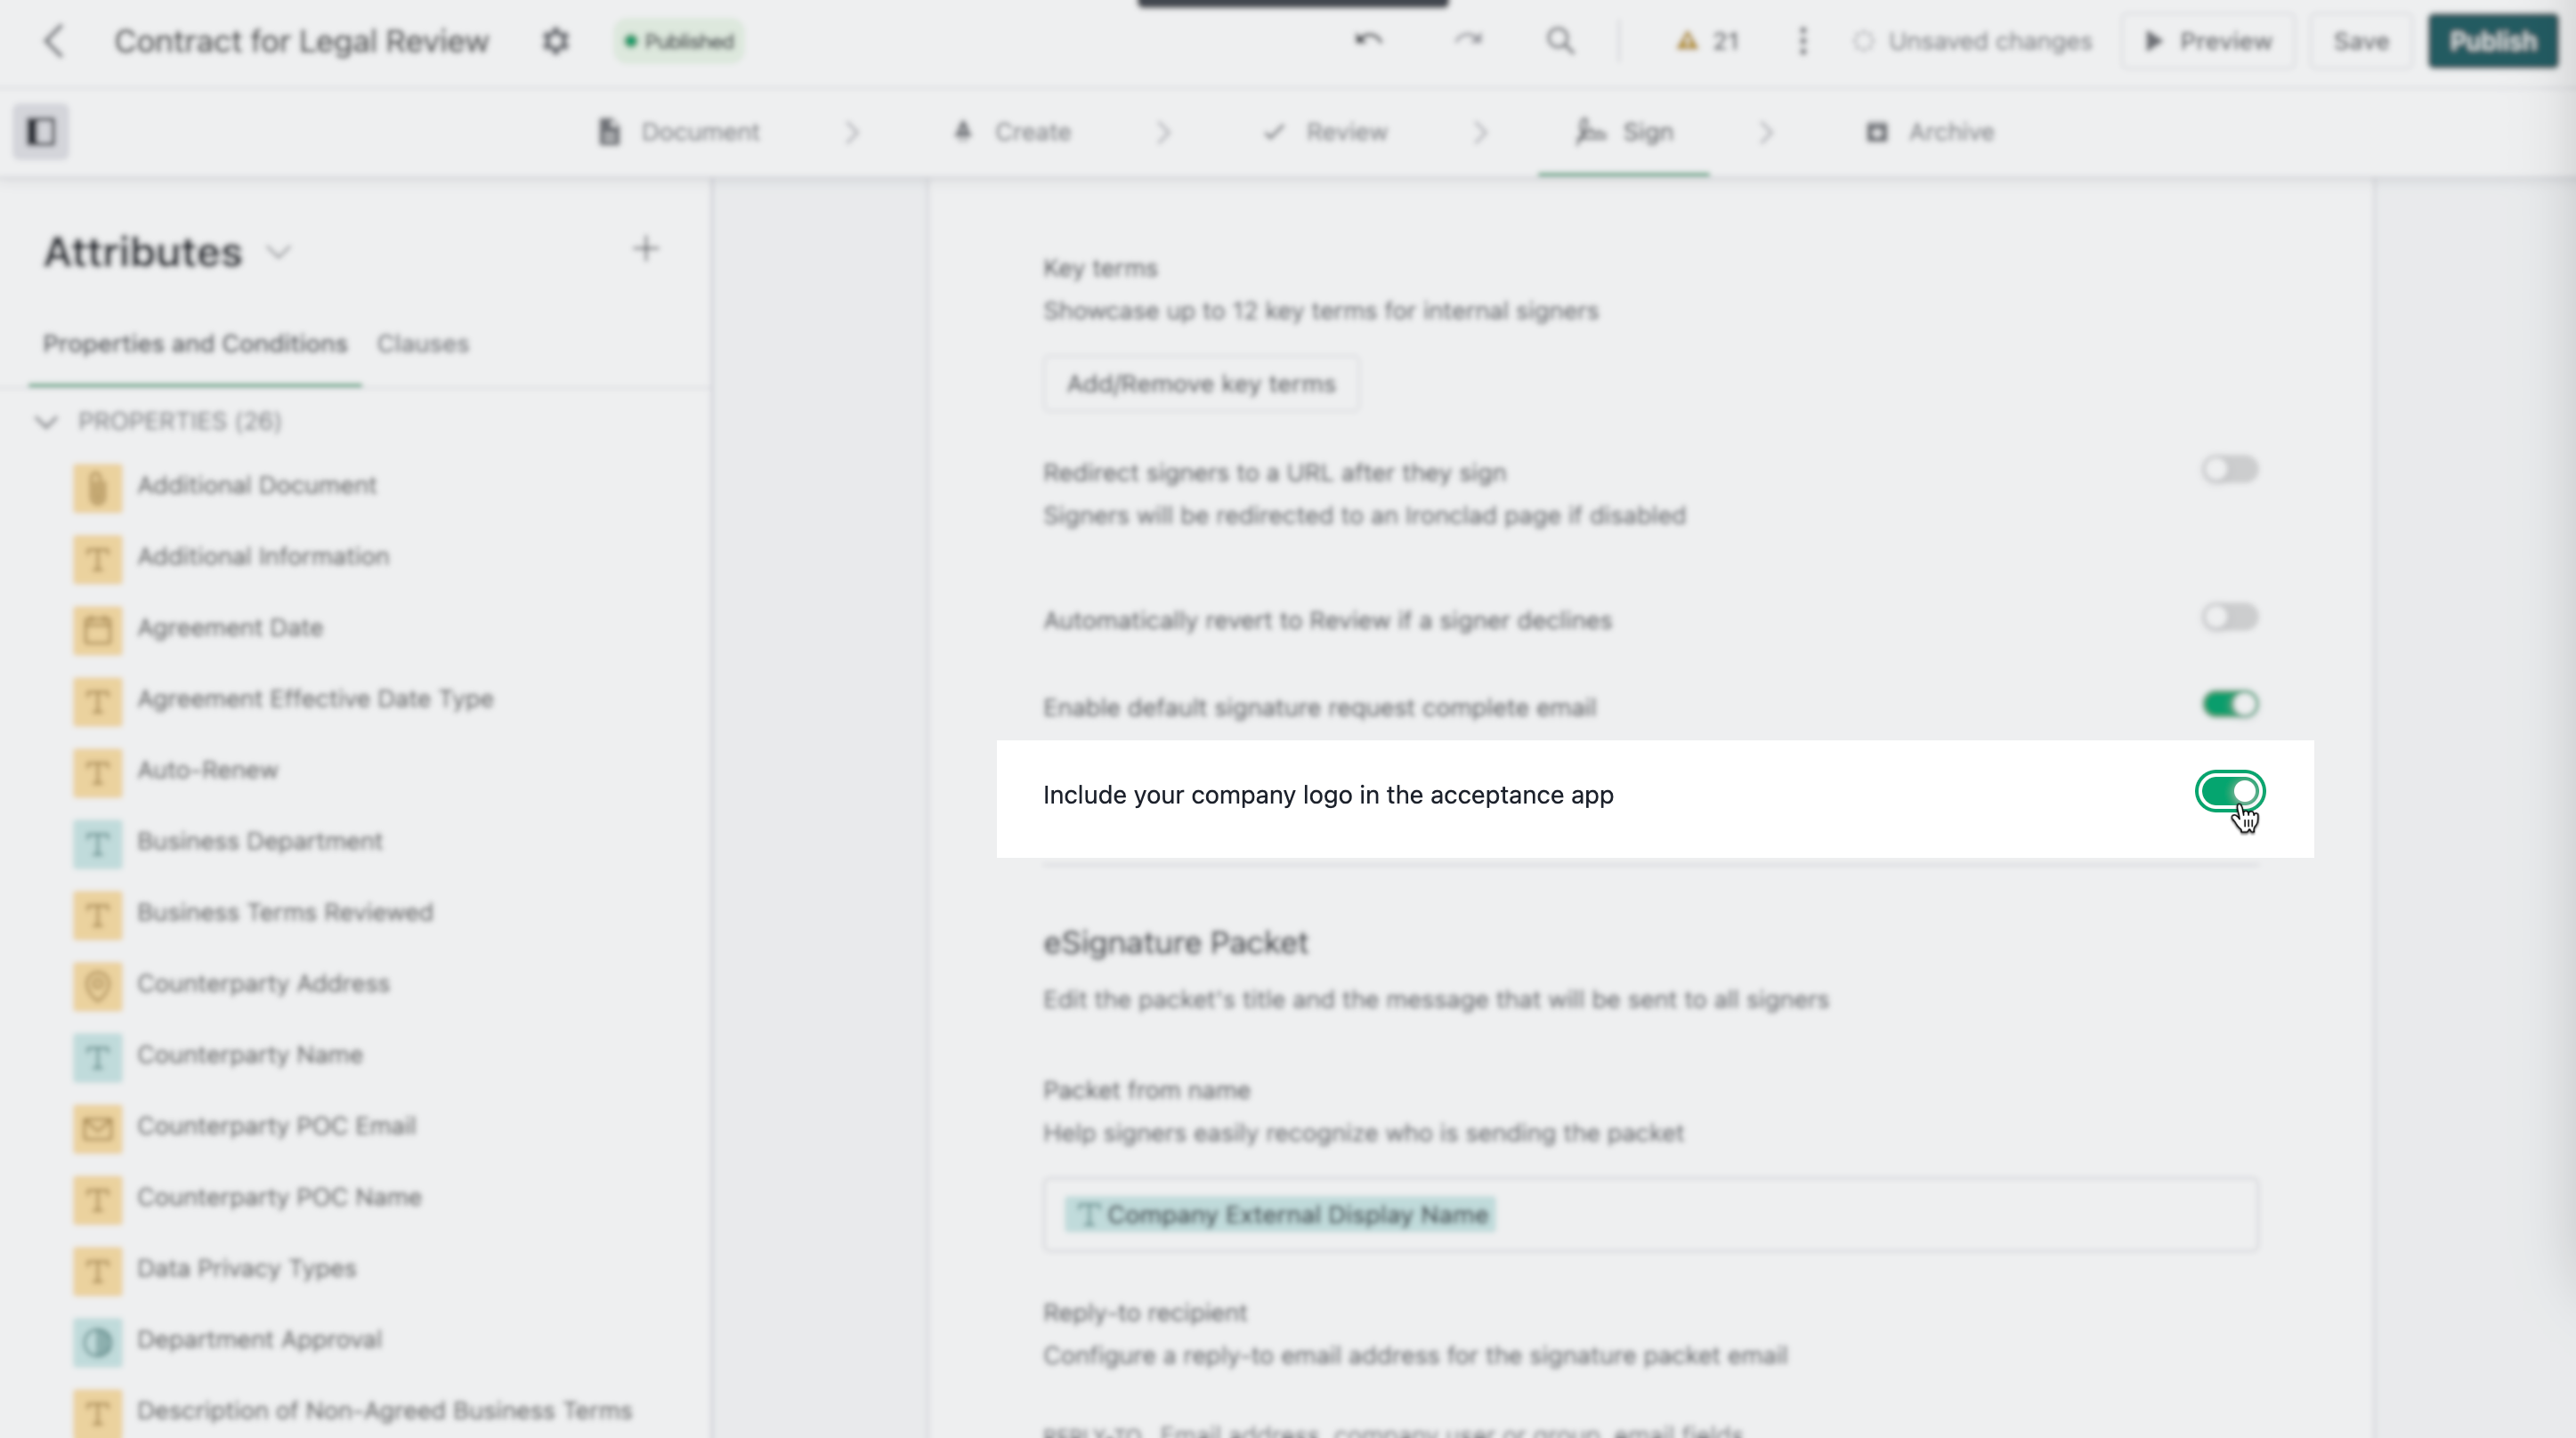Click the back arrow next to the title

[x=53, y=41]
